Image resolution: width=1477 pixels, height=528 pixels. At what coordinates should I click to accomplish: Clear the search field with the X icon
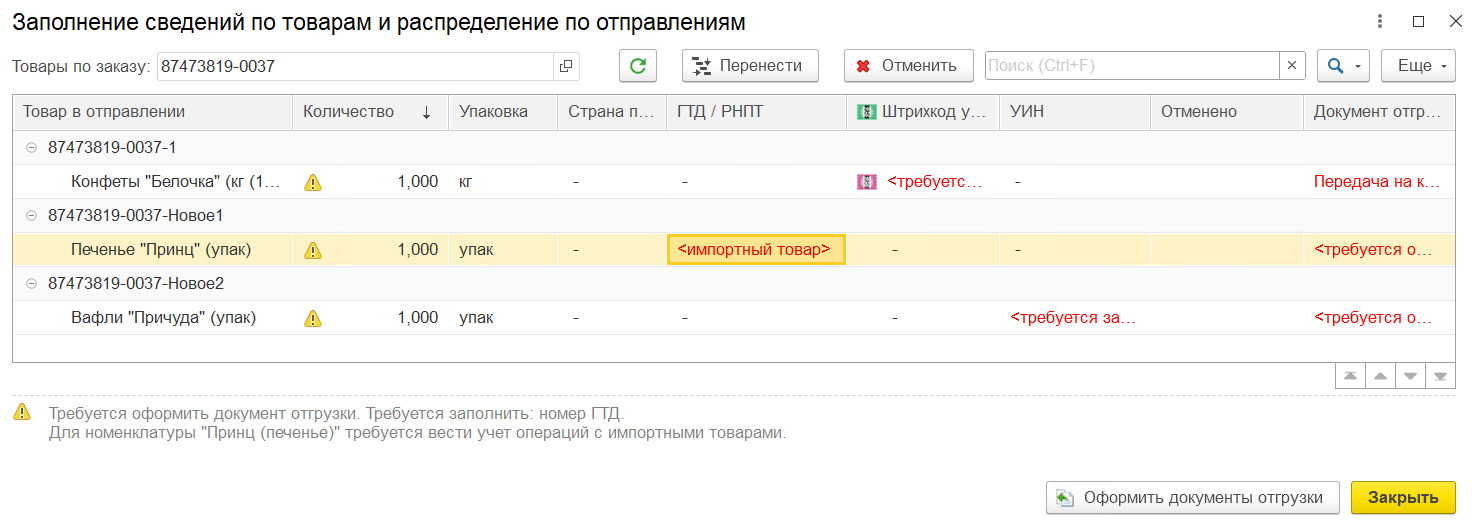(x=1292, y=66)
